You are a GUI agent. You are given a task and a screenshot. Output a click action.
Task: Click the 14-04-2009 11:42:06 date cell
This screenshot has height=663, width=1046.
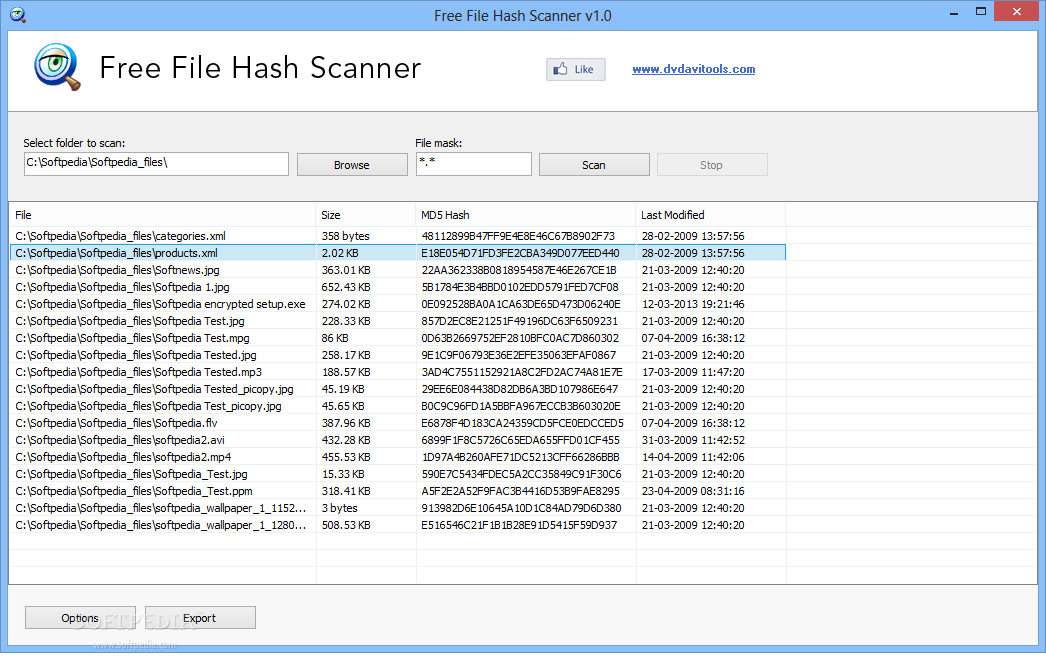coord(693,457)
